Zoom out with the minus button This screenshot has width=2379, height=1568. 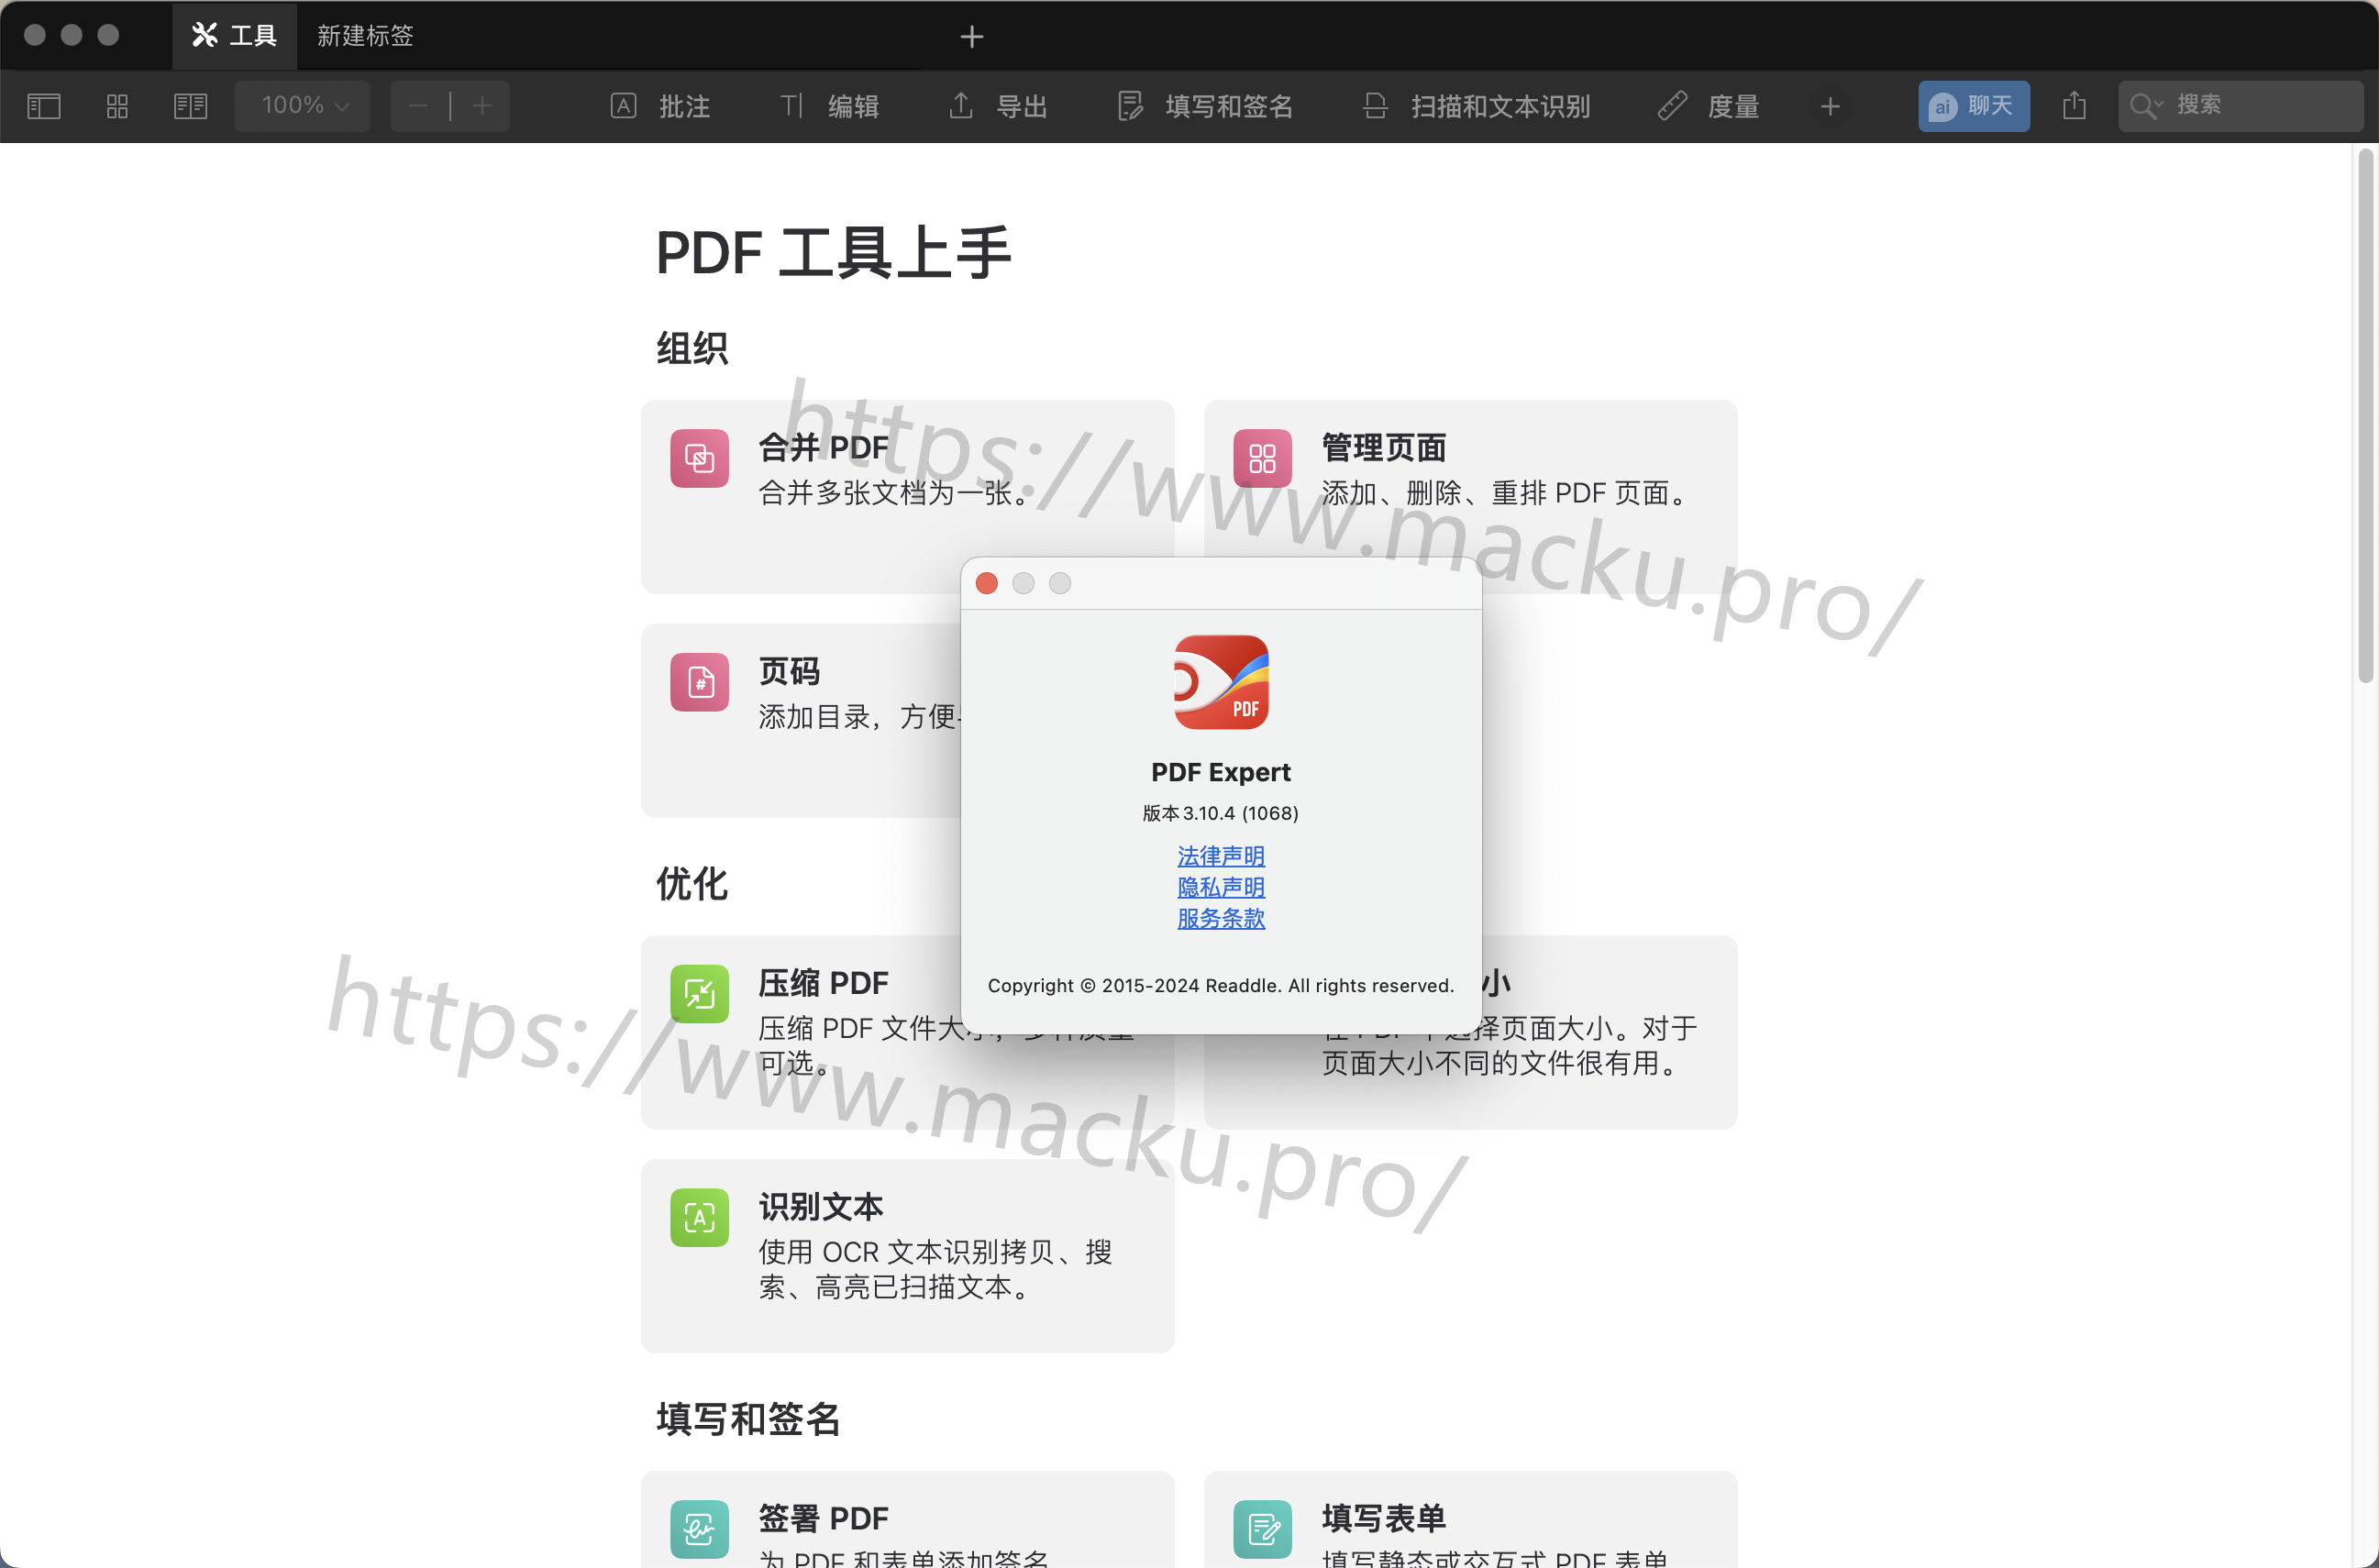tap(419, 106)
